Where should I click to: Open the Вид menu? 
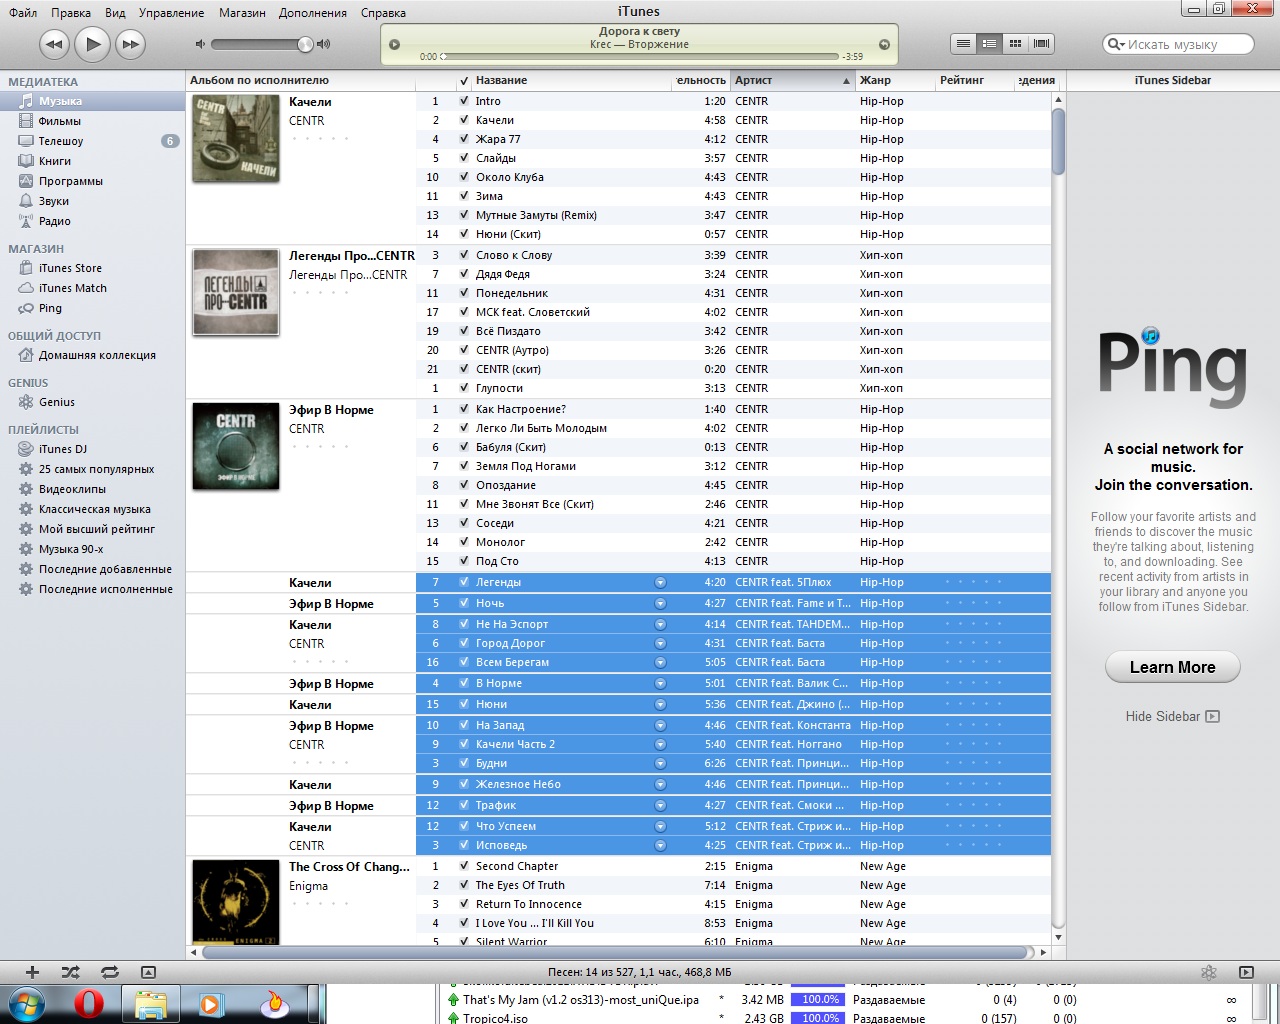pyautogui.click(x=115, y=13)
